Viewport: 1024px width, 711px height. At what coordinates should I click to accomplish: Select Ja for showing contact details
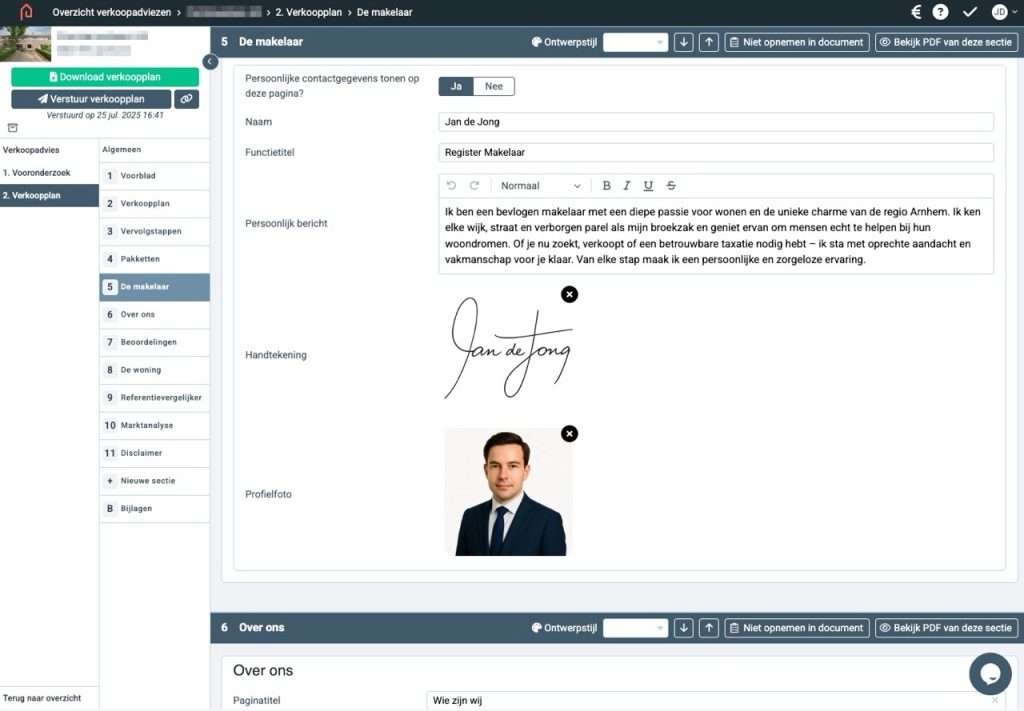pyautogui.click(x=456, y=86)
